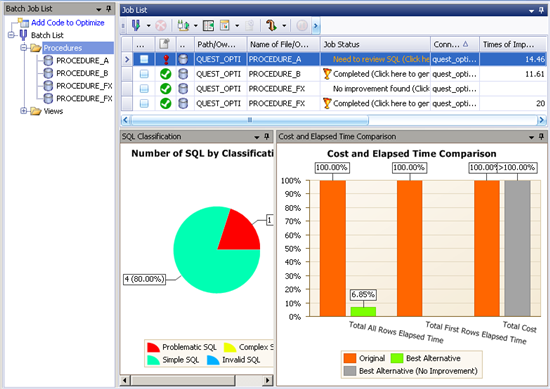Click 'Completed' status link for PROCEDURE_B
The height and width of the screenshot is (389, 550).
tap(381, 74)
